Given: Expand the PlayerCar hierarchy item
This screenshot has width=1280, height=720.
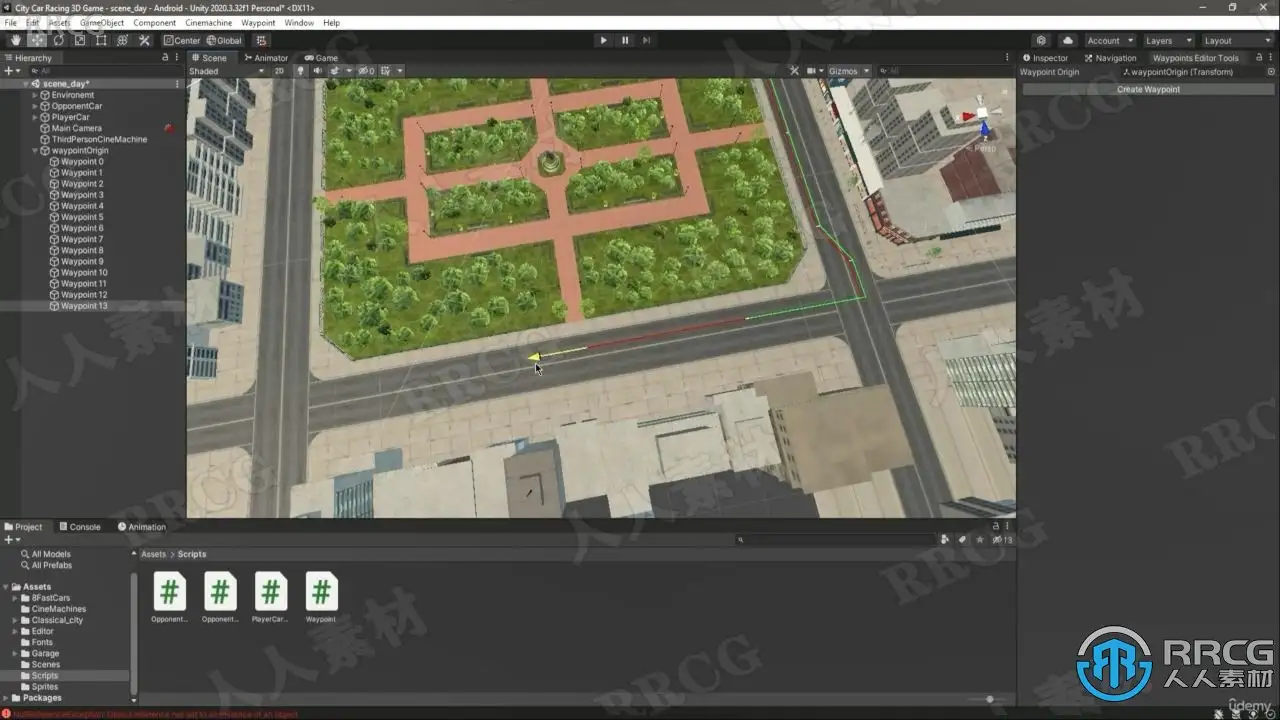Looking at the screenshot, I should click(x=35, y=117).
